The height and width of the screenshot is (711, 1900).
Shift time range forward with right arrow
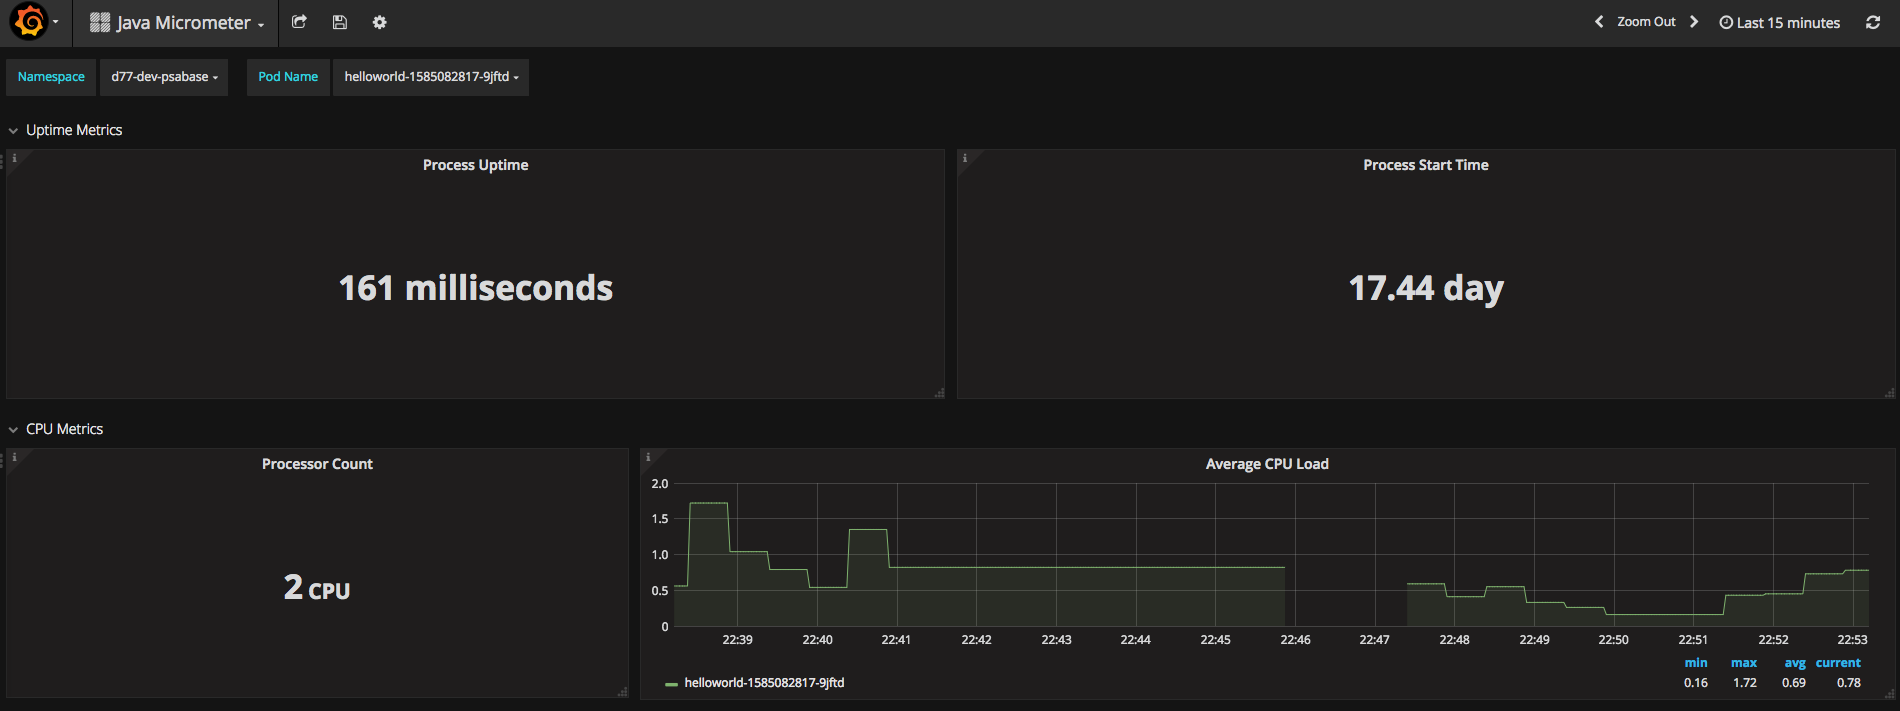(x=1694, y=22)
